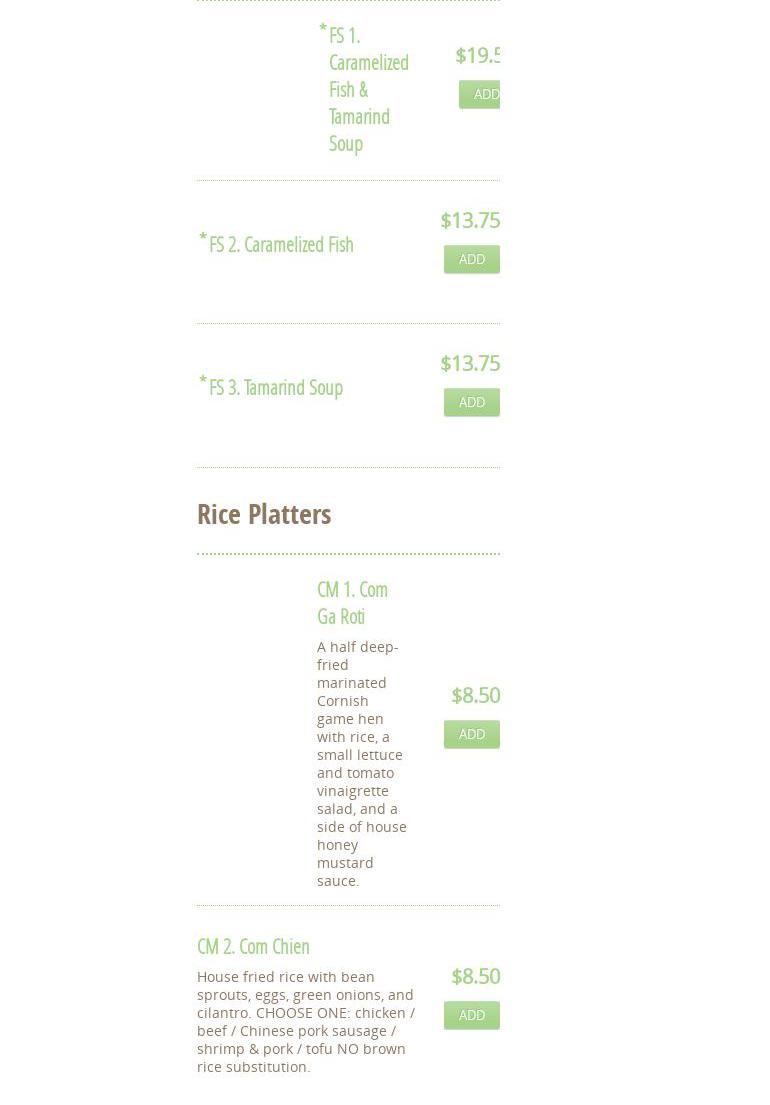Select the $13.75 price of FS 2. Caramelized Fish
This screenshot has width=770, height=1105.
(470, 220)
